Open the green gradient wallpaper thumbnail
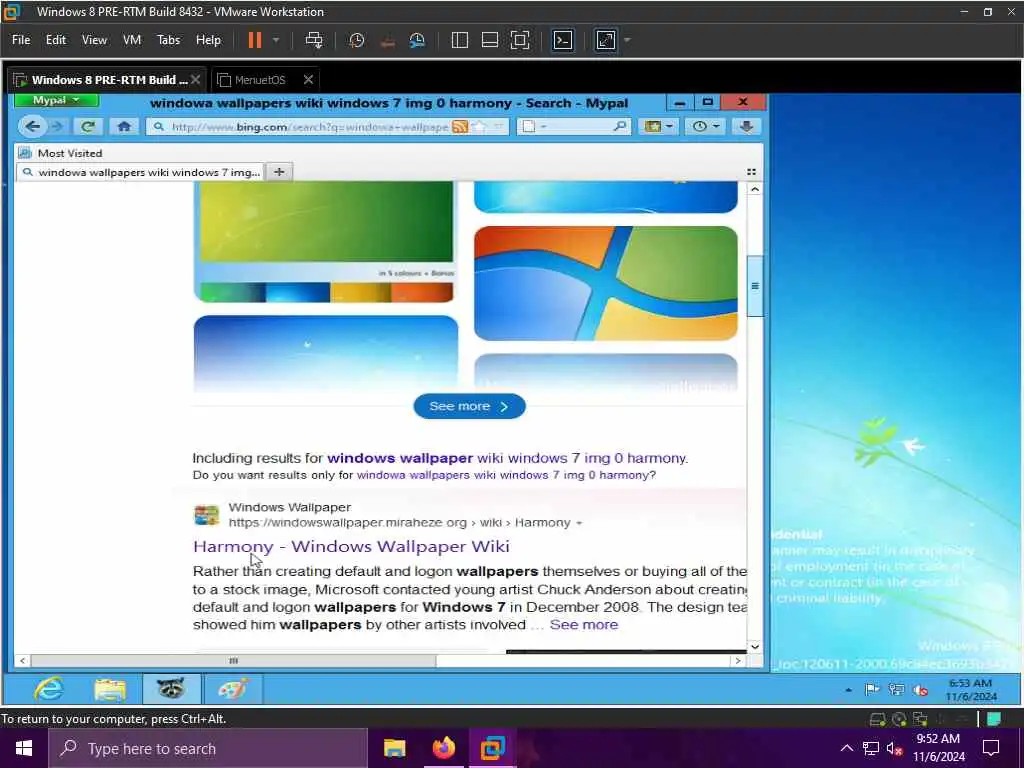Screen dimensions: 1024x768 (x=325, y=240)
